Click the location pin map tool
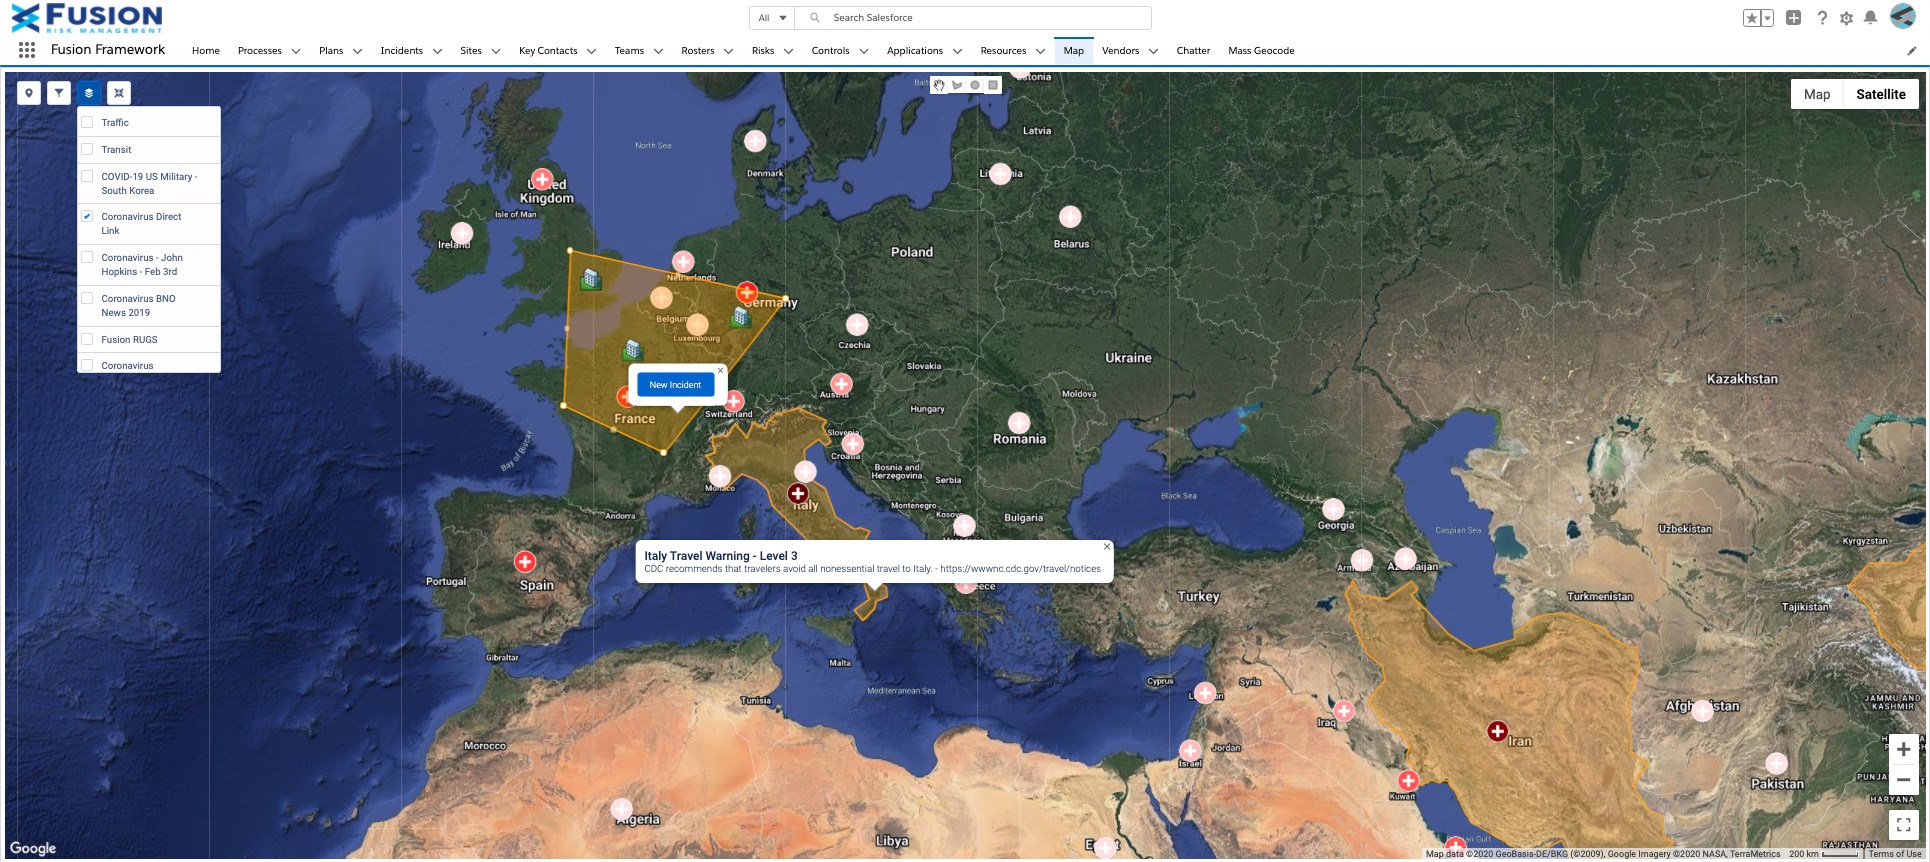The height and width of the screenshot is (862, 1930). click(29, 93)
